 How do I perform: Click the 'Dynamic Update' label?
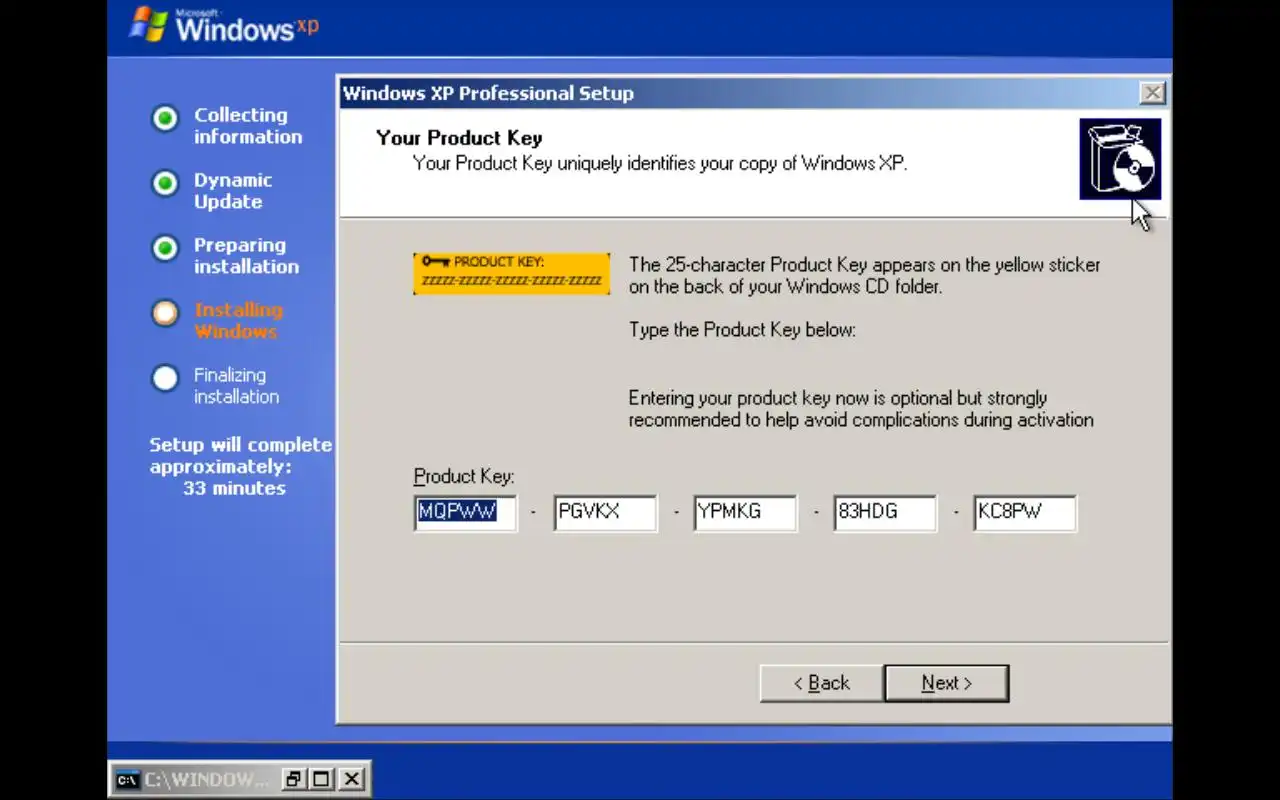pos(233,190)
